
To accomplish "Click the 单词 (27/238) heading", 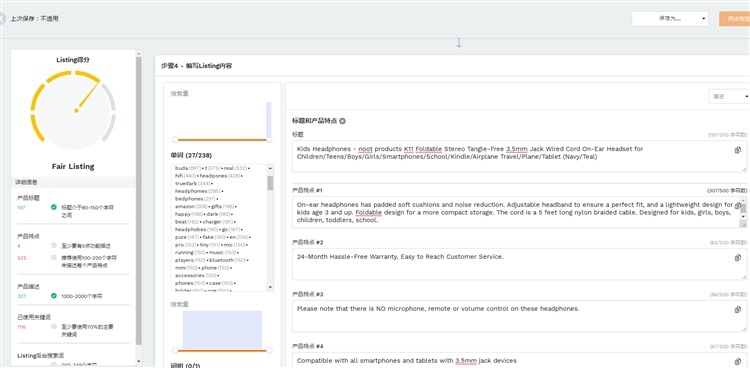I will 191,156.
